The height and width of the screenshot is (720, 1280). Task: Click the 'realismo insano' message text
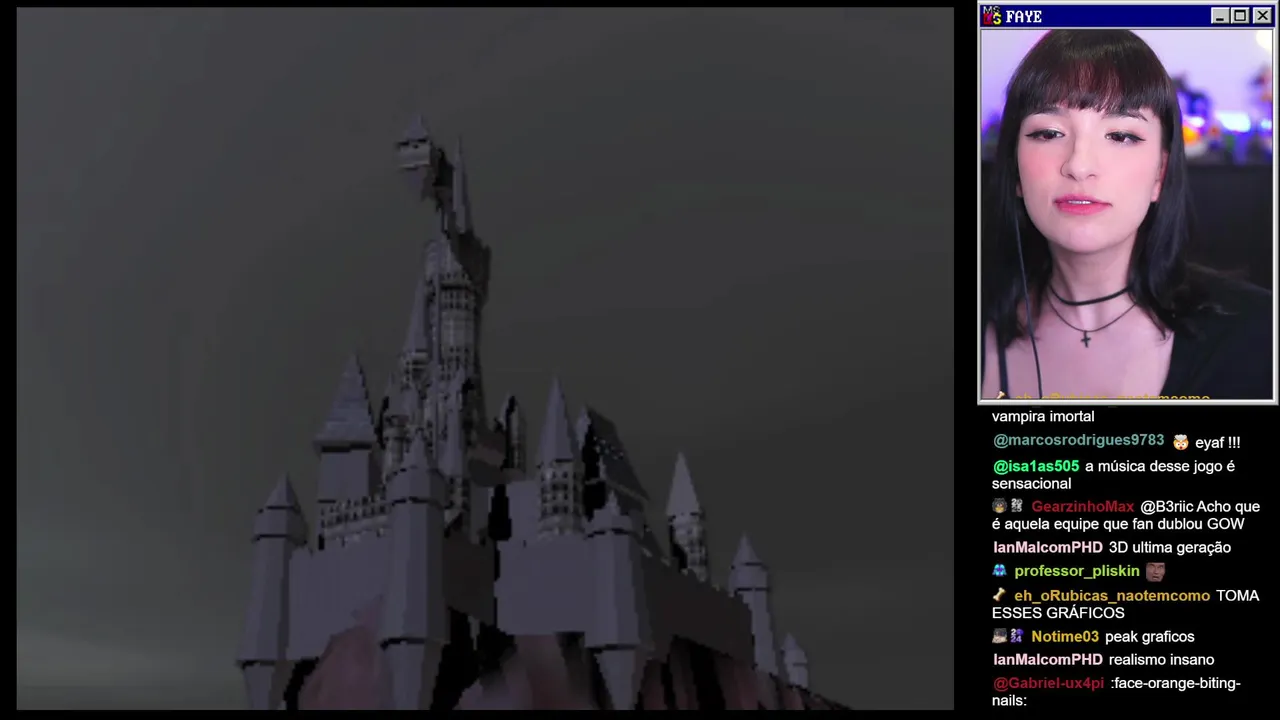pos(1161,659)
